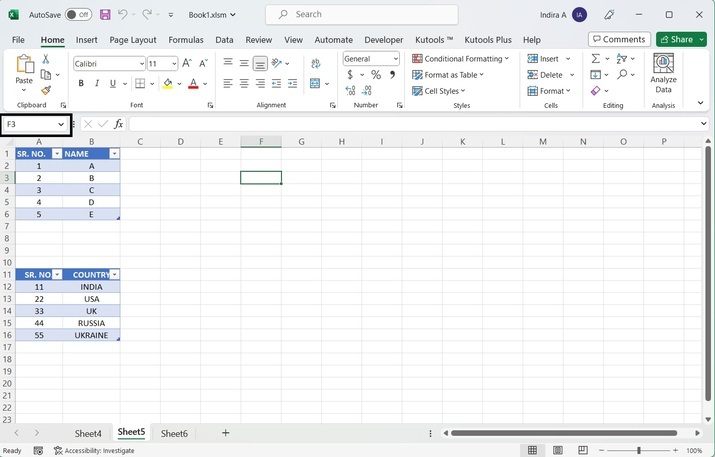Open the Calibri font name dropdown
715x457 pixels.
click(x=140, y=63)
